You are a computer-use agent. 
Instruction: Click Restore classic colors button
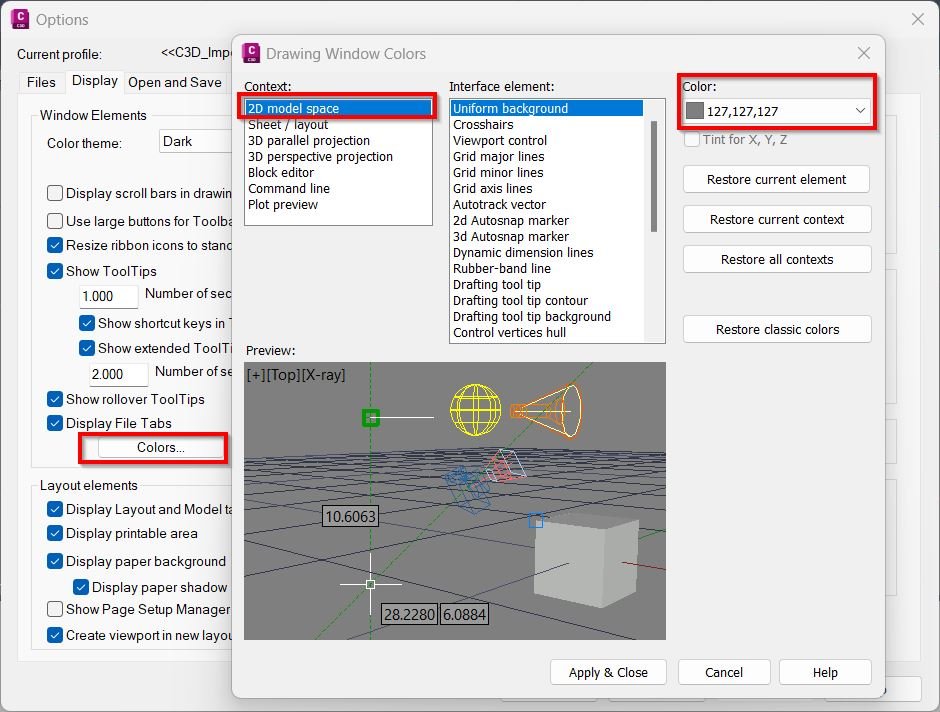pos(777,329)
